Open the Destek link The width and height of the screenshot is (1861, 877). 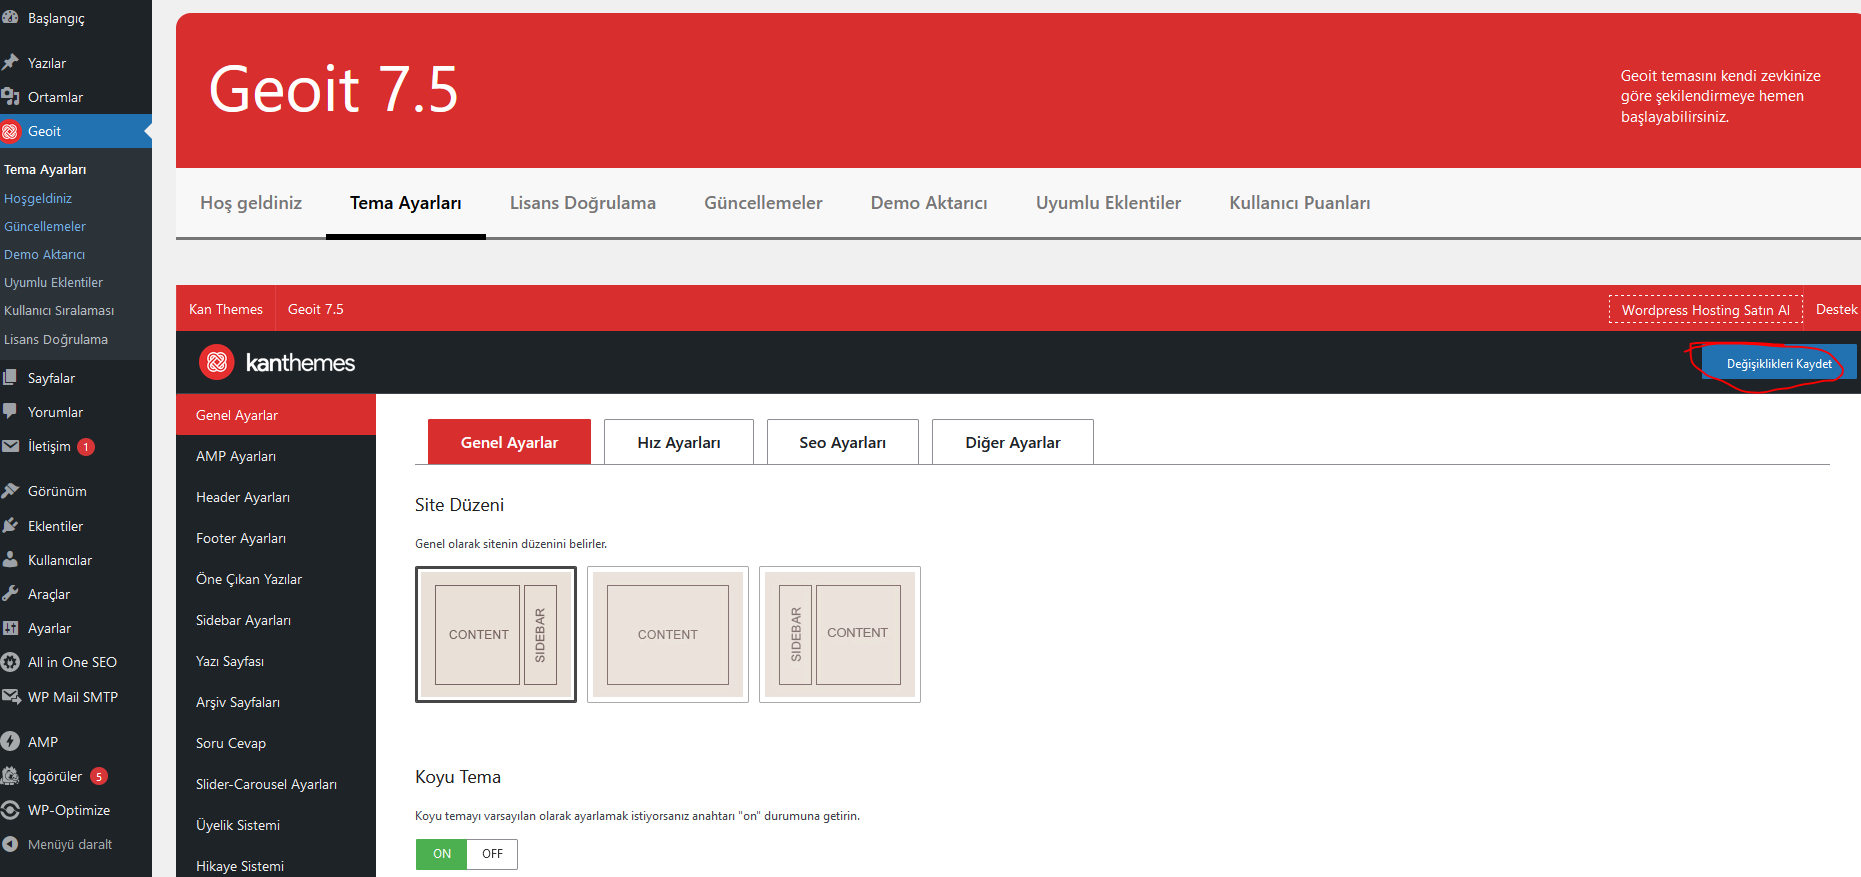[1836, 309]
